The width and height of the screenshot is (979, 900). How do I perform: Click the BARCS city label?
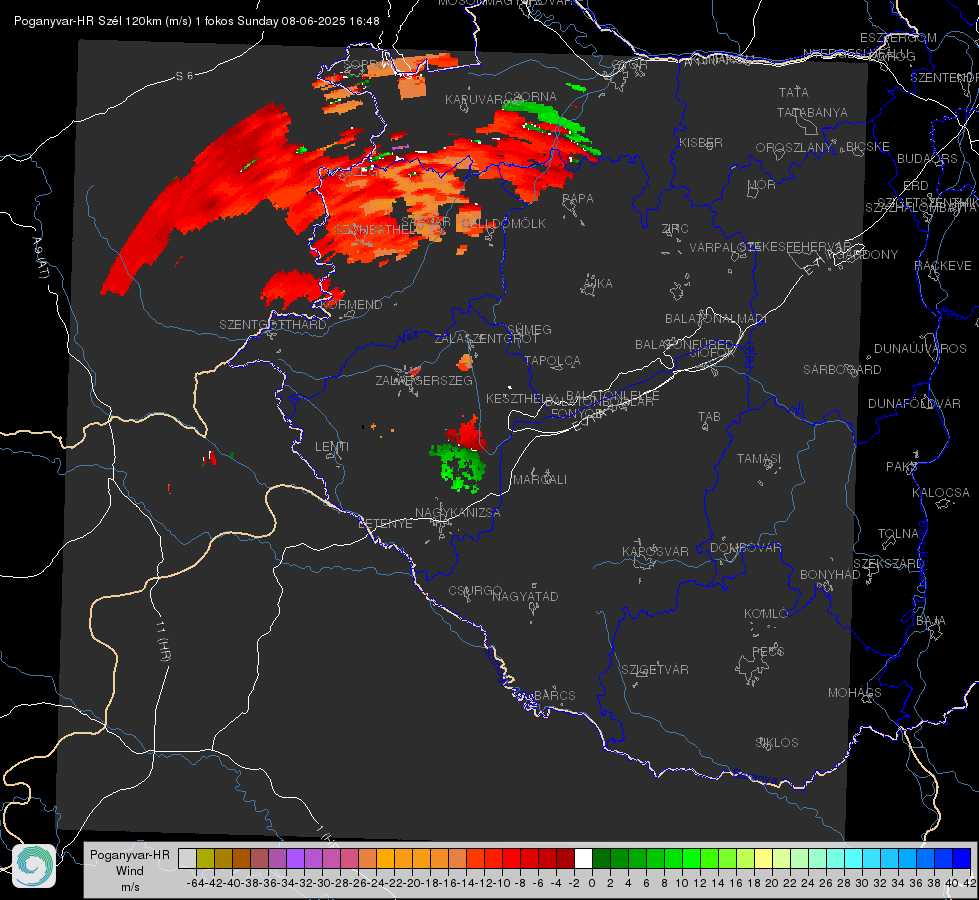click(554, 696)
